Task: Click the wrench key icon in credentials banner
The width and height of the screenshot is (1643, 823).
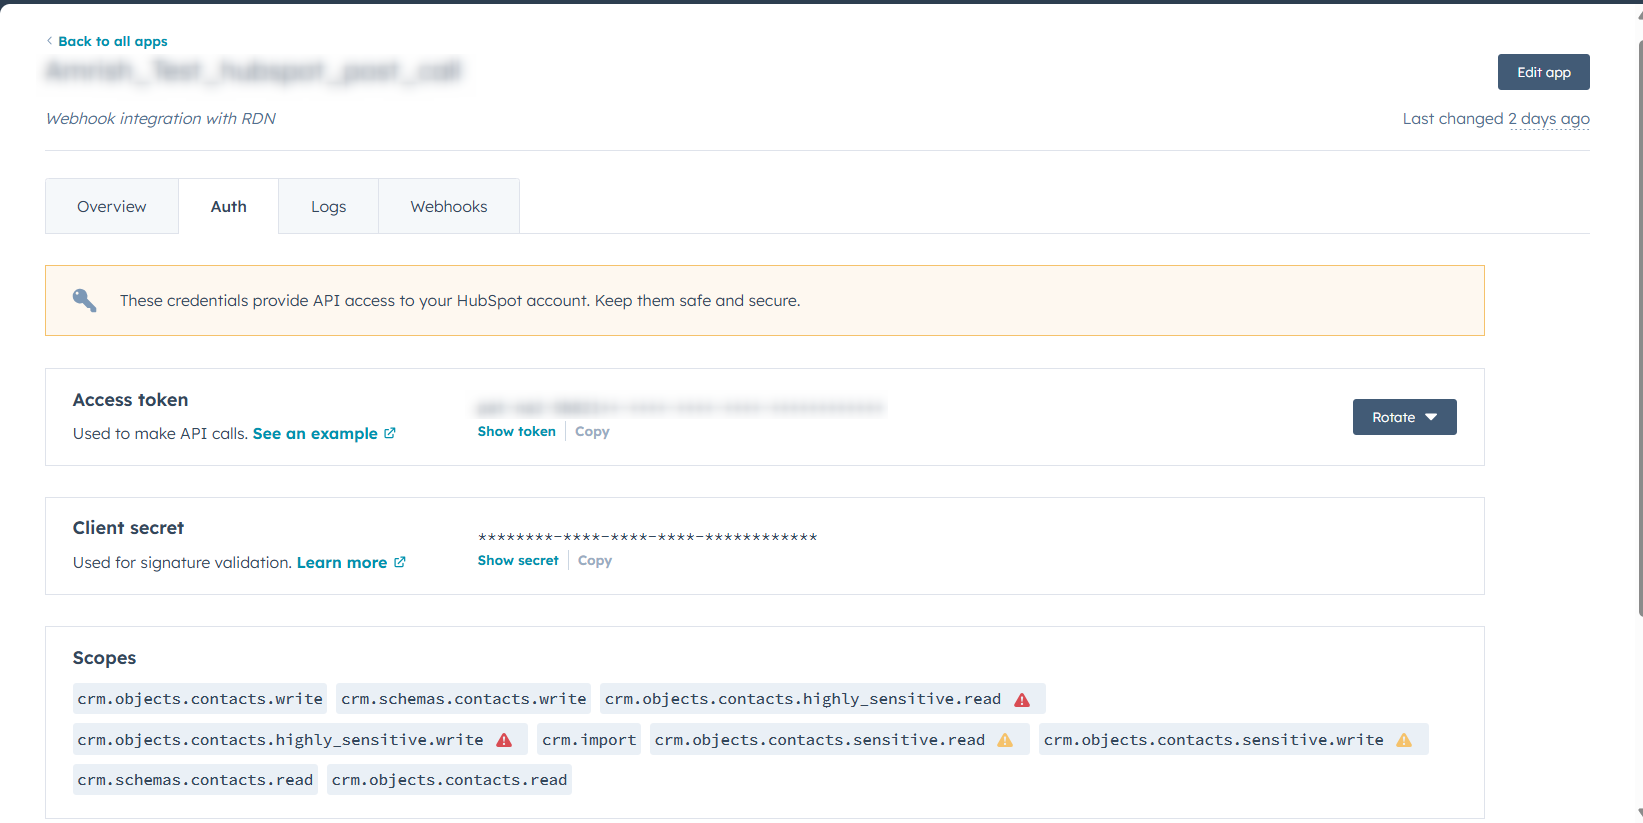Action: pyautogui.click(x=85, y=300)
